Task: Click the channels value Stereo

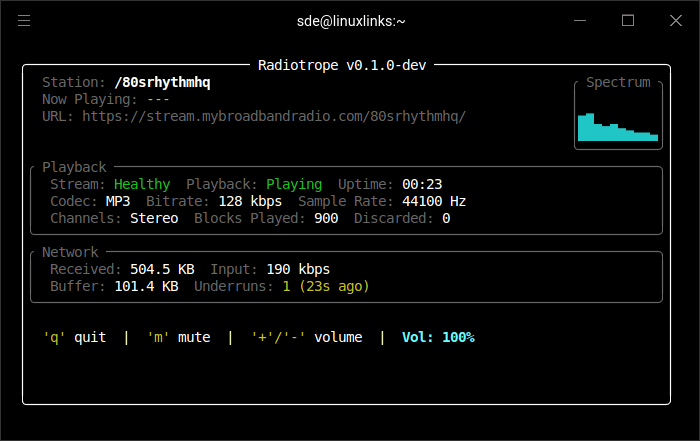Action: (x=154, y=218)
